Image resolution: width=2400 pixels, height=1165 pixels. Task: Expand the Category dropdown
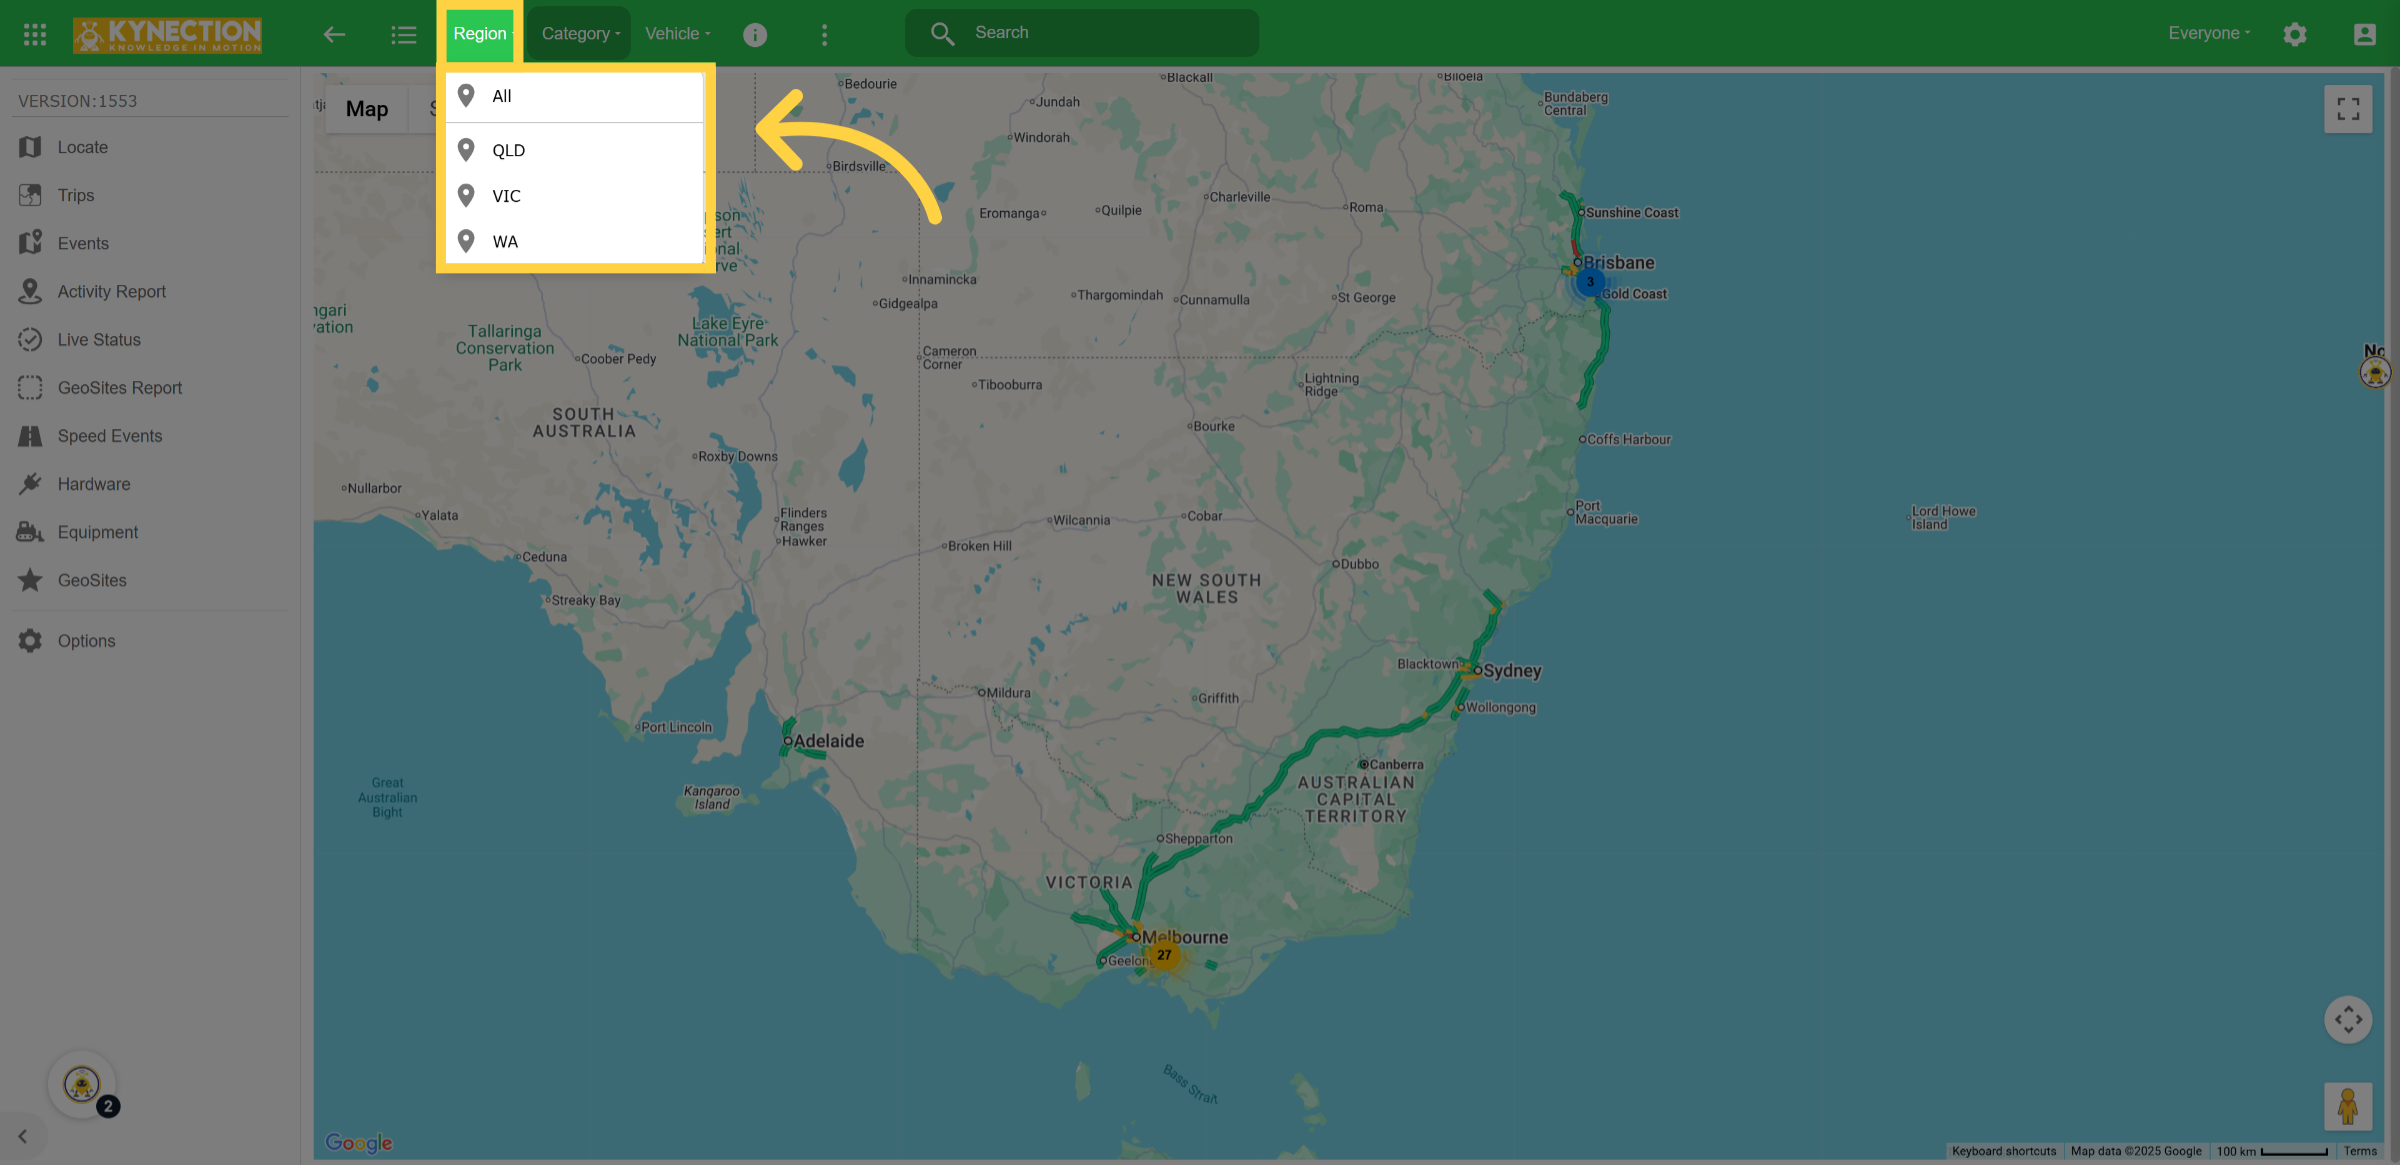[581, 33]
